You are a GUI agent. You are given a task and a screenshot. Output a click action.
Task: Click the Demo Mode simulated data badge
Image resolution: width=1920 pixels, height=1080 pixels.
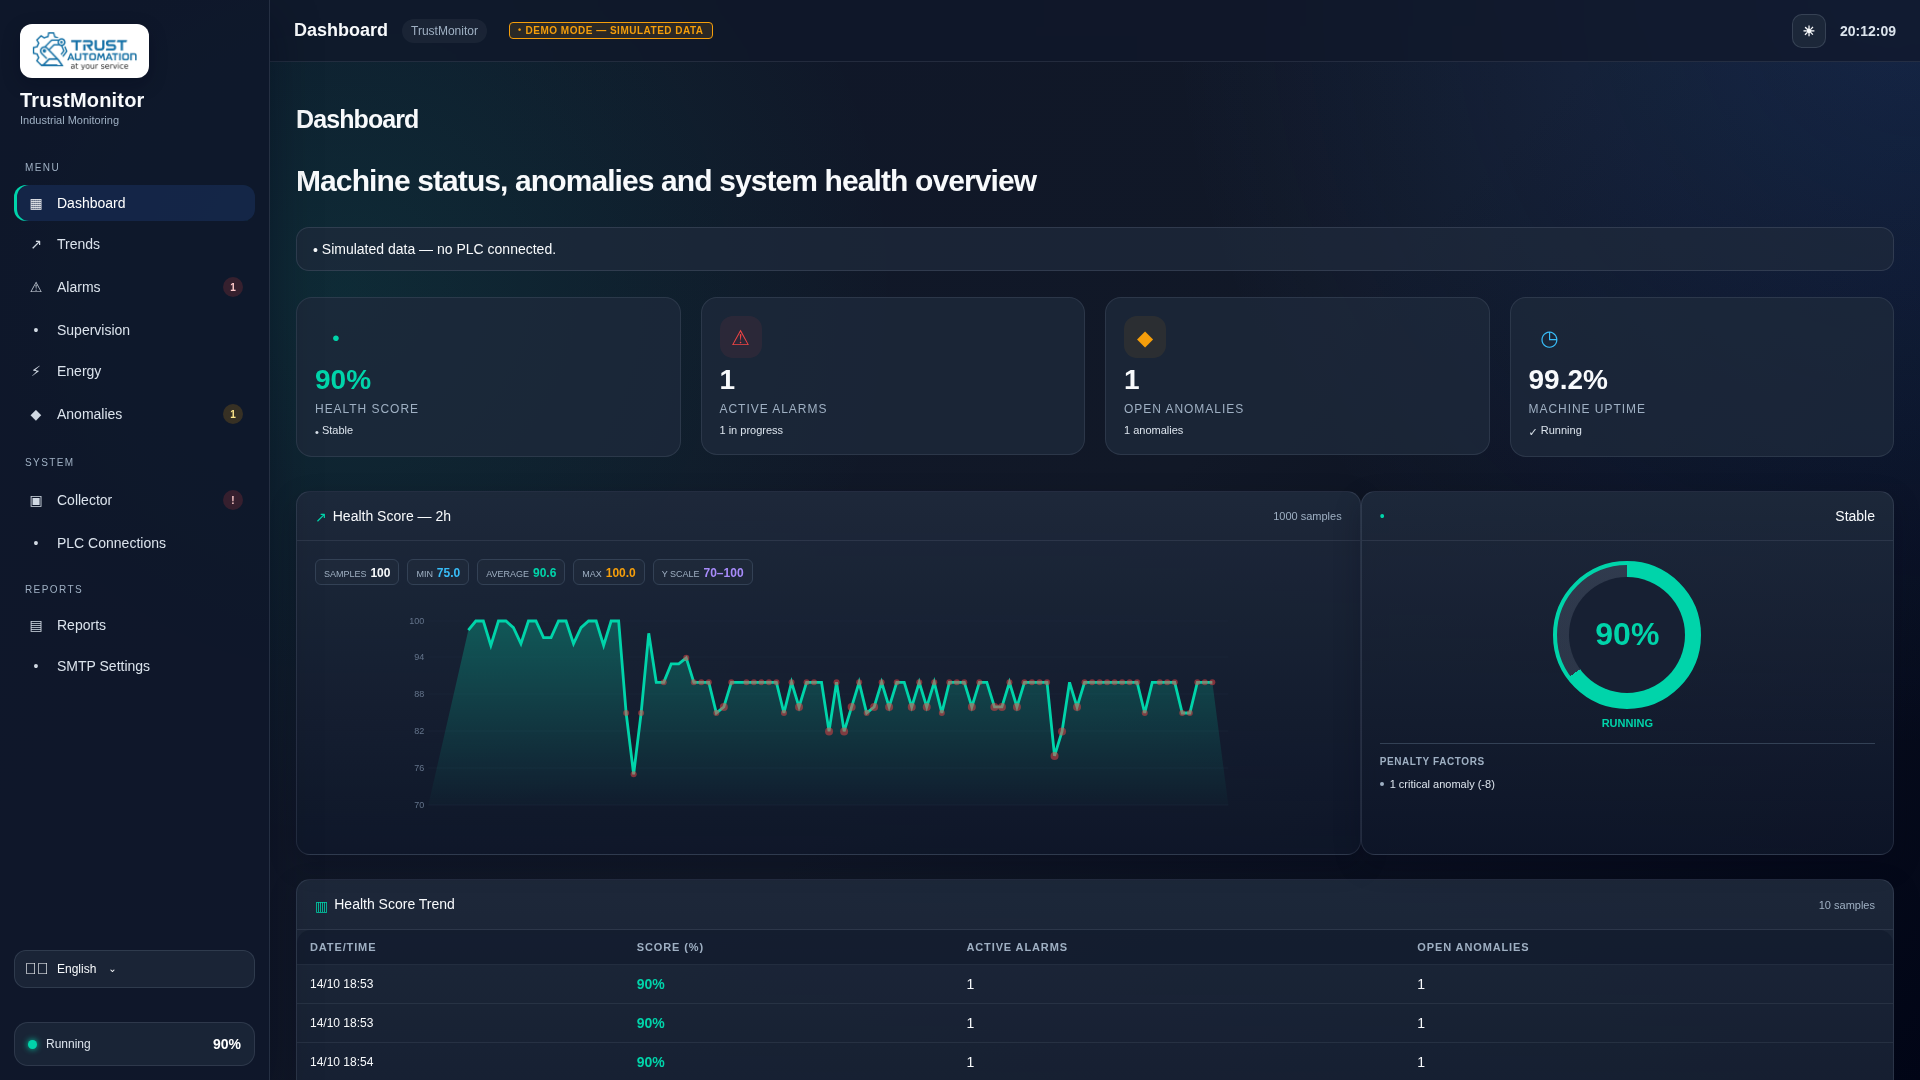click(x=611, y=31)
